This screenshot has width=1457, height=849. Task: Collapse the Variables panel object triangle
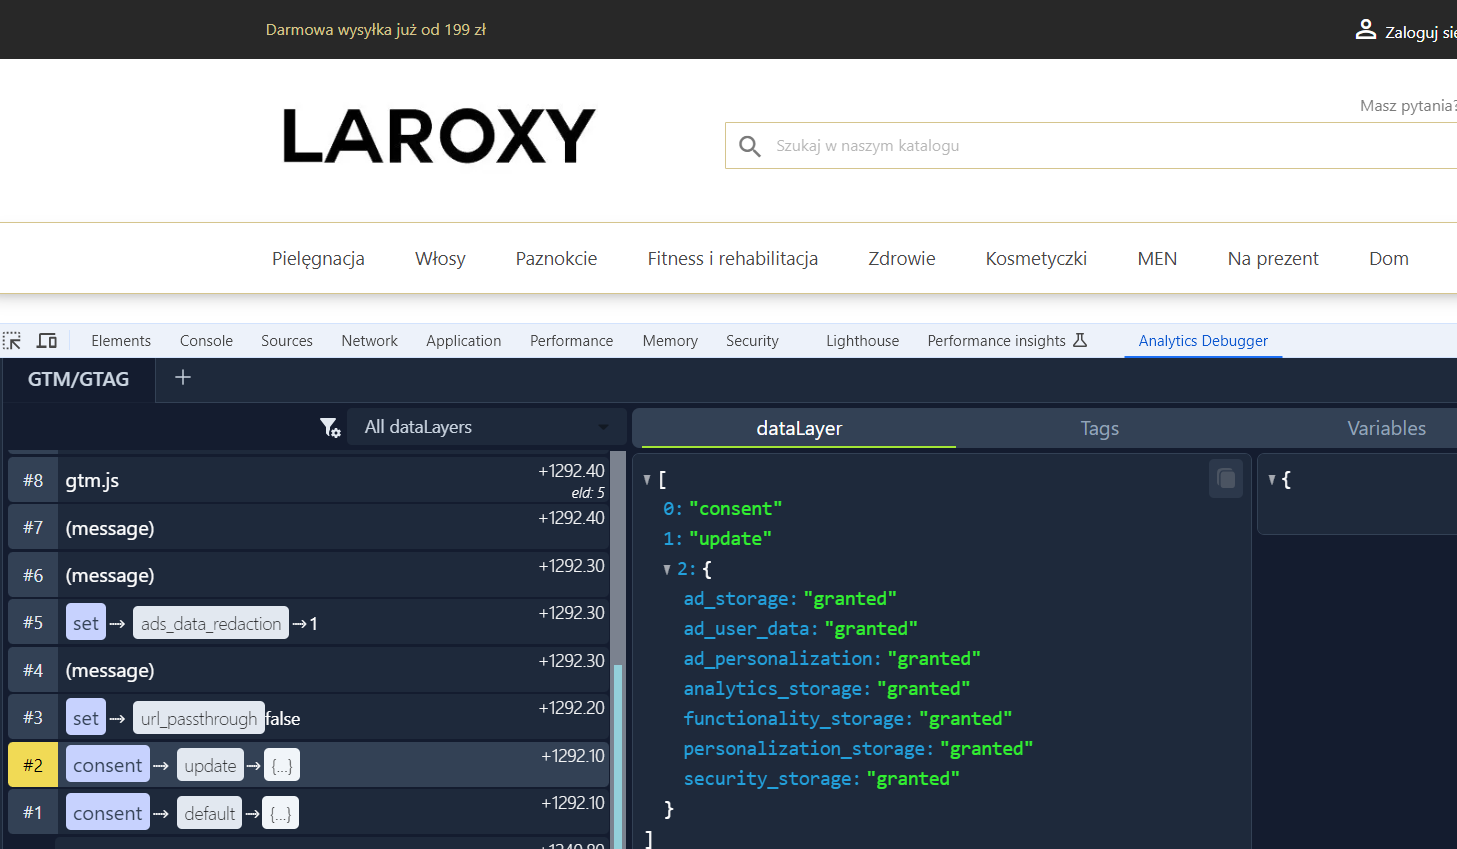(1272, 480)
